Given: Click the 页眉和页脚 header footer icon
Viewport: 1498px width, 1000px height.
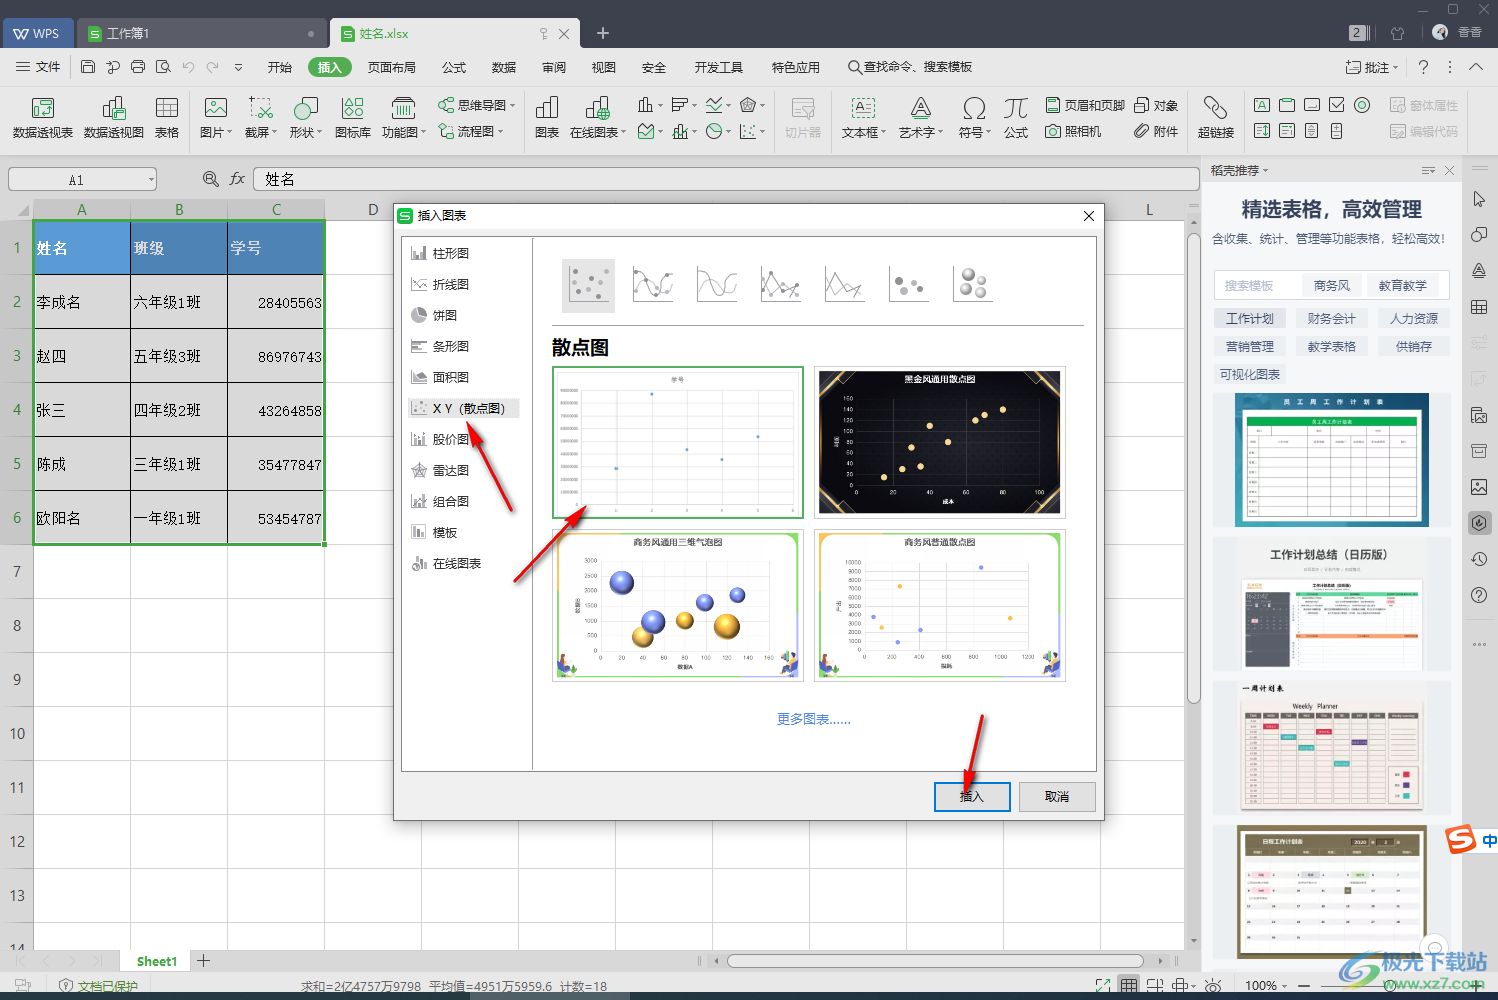Looking at the screenshot, I should click(x=1085, y=105).
